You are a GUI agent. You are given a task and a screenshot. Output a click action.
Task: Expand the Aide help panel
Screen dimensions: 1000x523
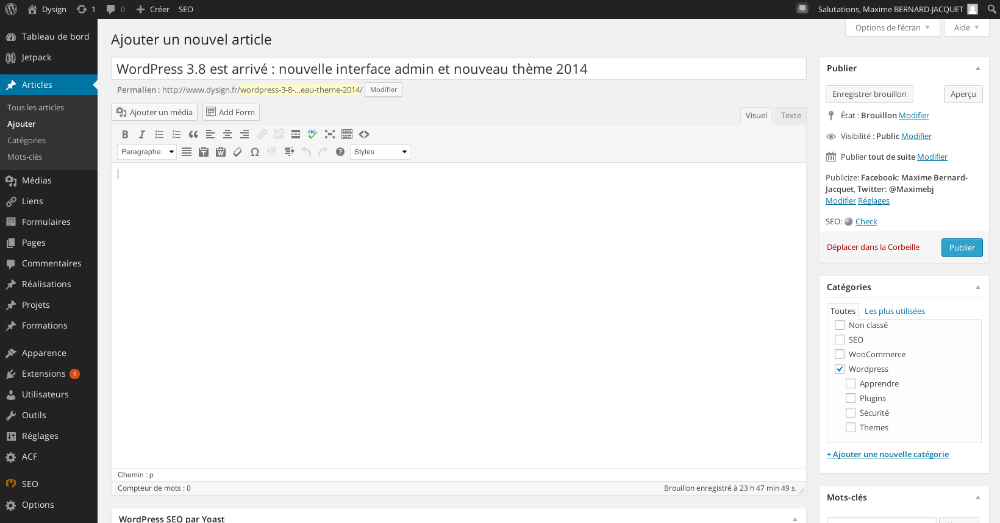pyautogui.click(x=966, y=27)
